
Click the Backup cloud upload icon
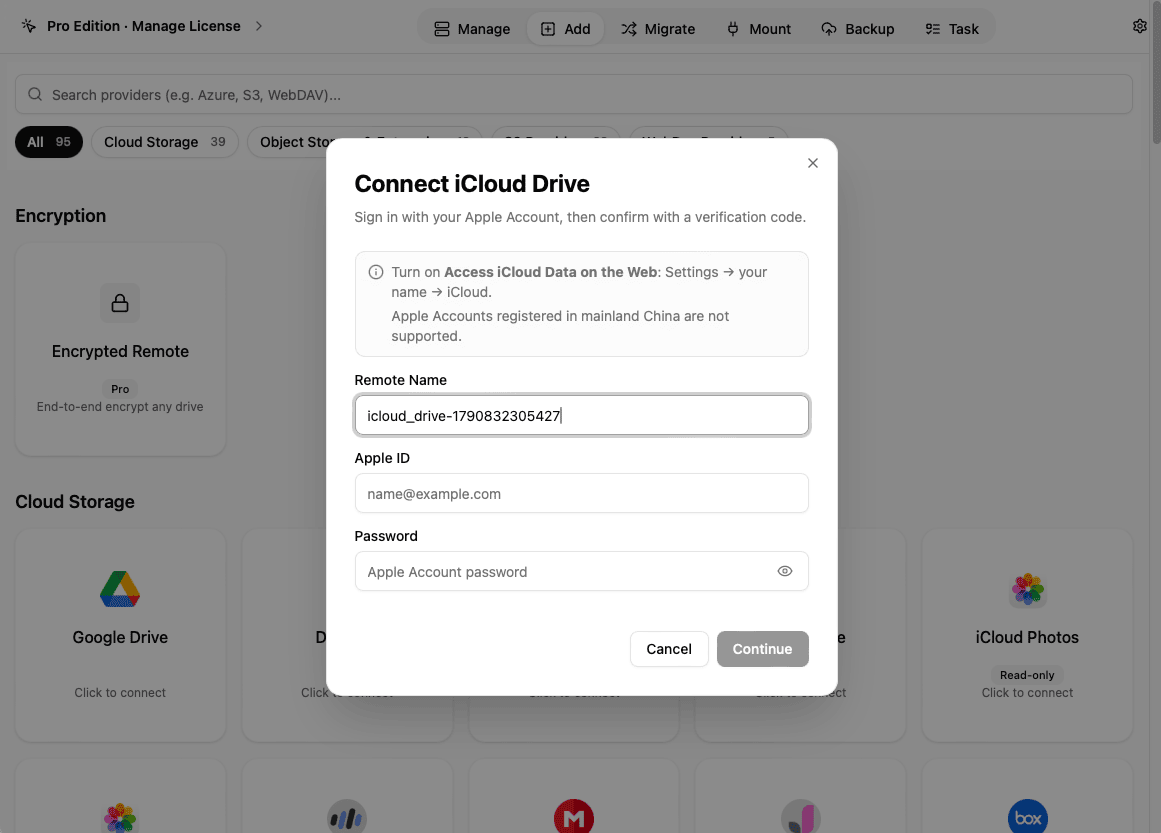[x=829, y=29]
